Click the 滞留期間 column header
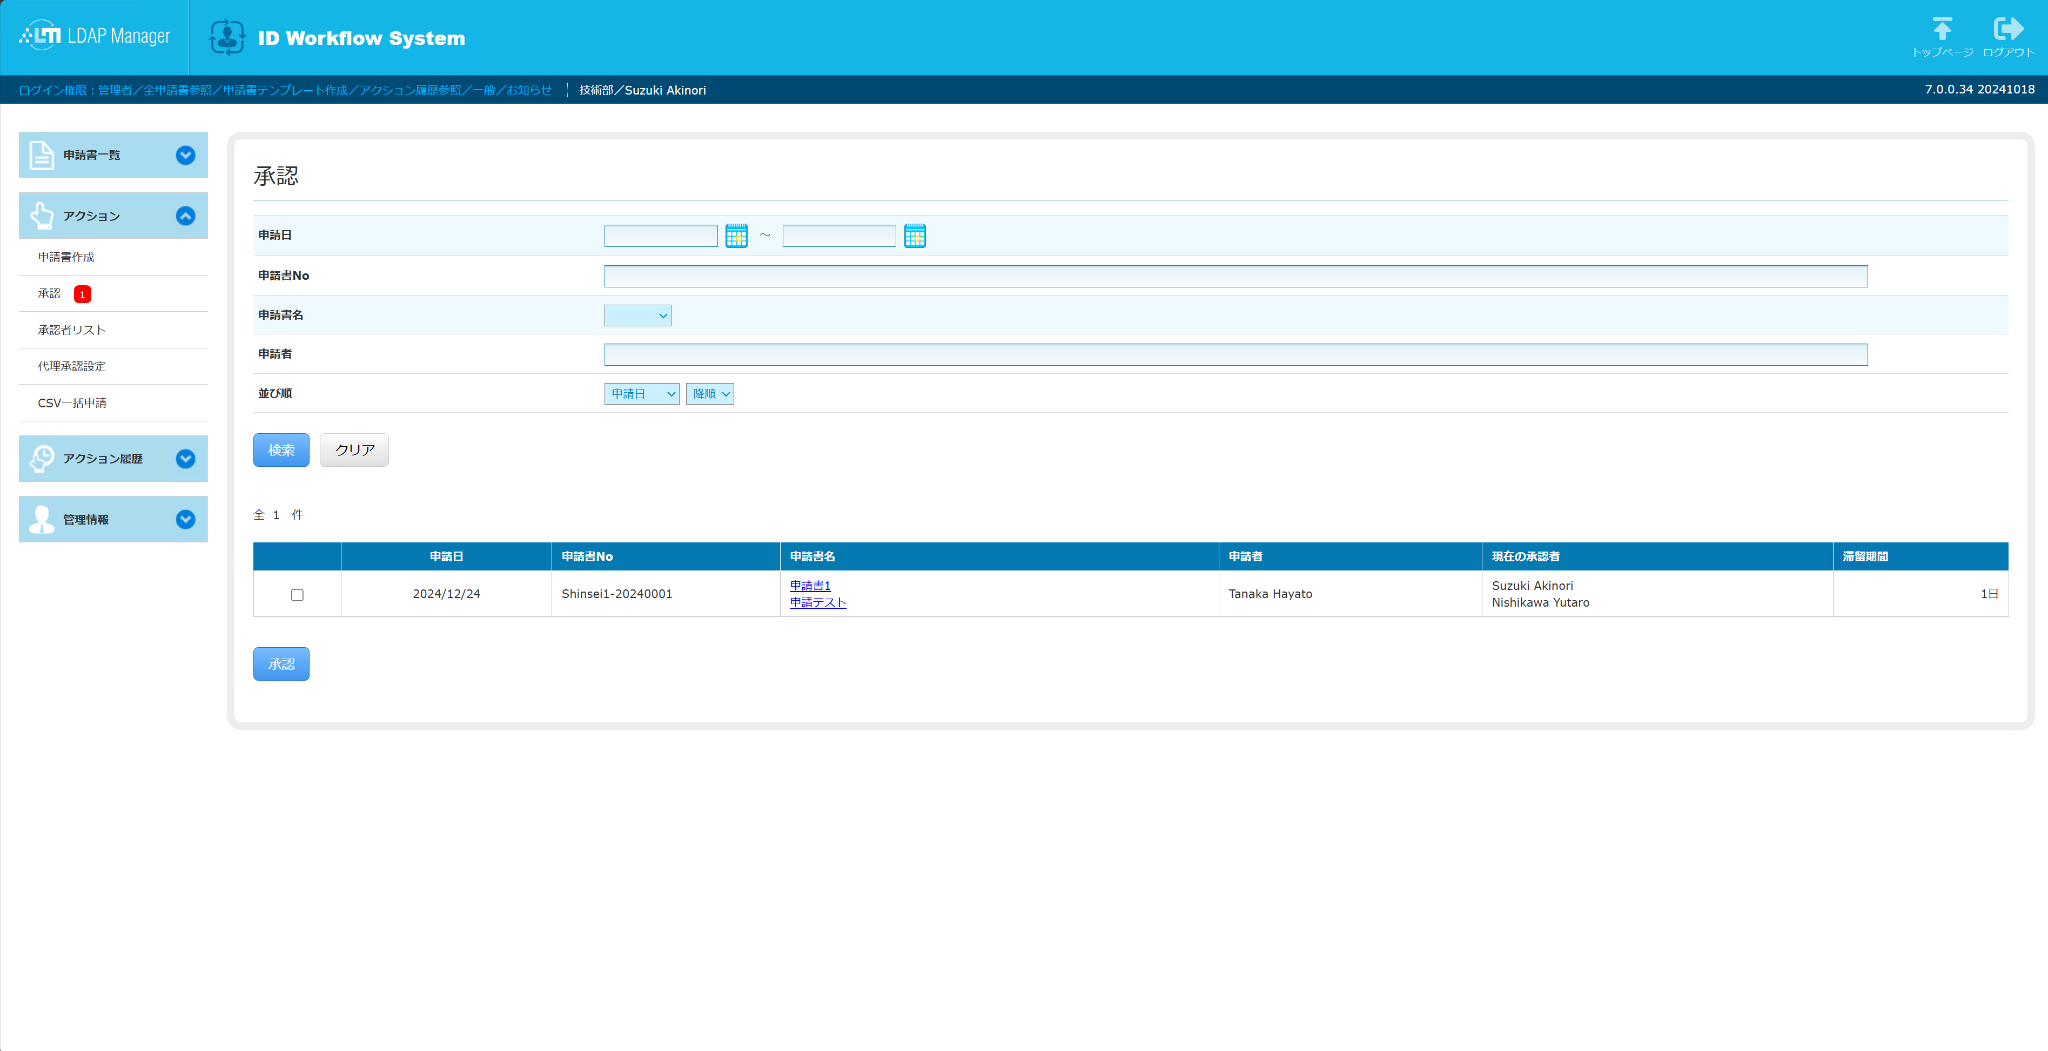Image resolution: width=2048 pixels, height=1051 pixels. (1920, 557)
